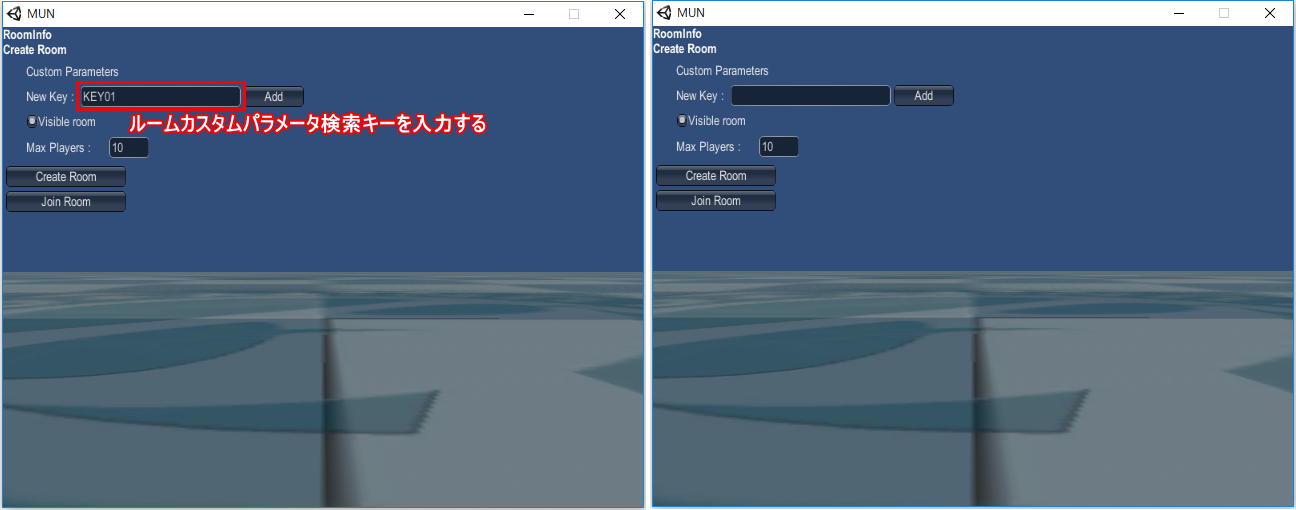Click the Max Players field in the right window
The image size is (1296, 510).
coord(779,146)
